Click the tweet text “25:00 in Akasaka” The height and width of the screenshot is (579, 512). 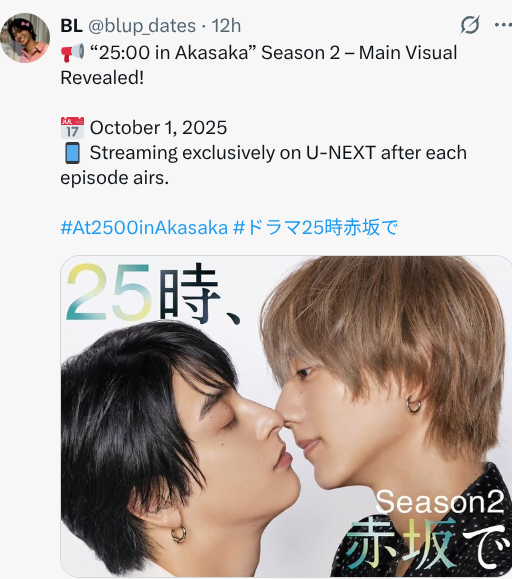(x=173, y=52)
